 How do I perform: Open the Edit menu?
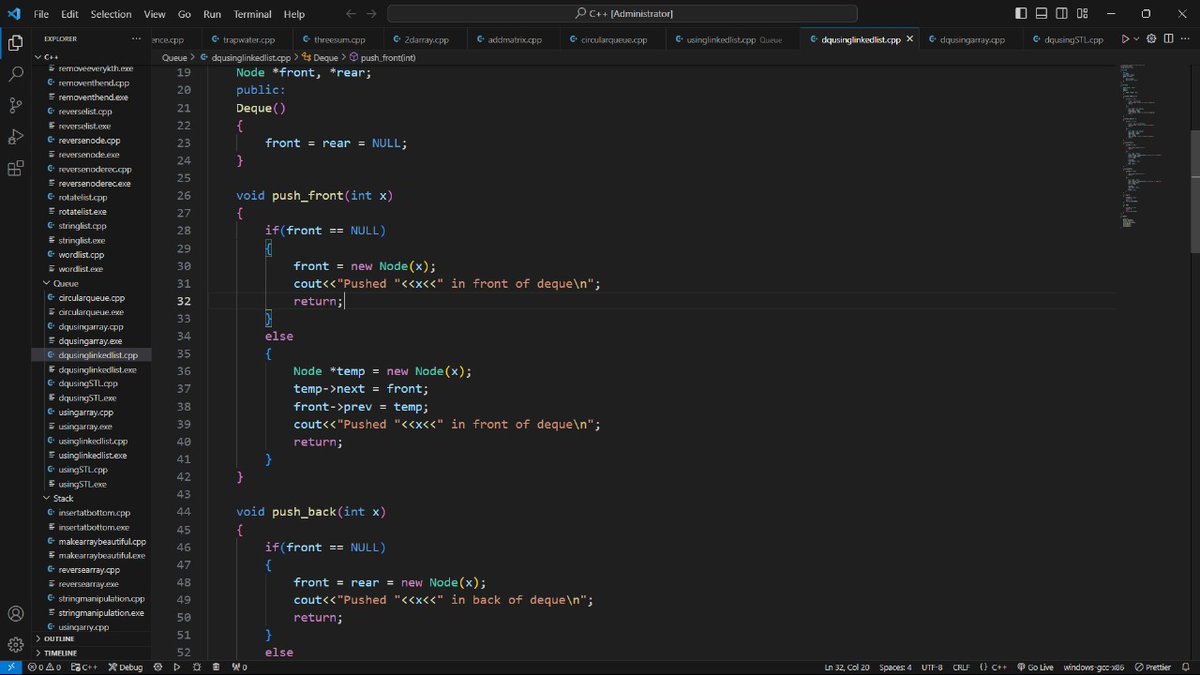[70, 14]
